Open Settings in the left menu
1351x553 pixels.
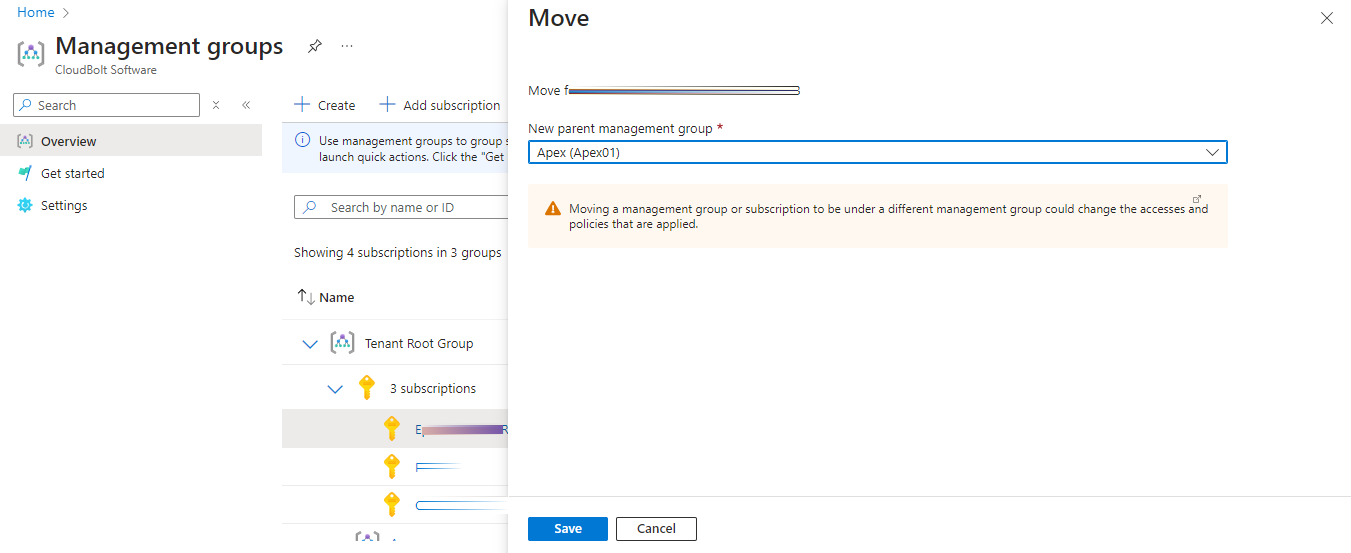point(64,205)
